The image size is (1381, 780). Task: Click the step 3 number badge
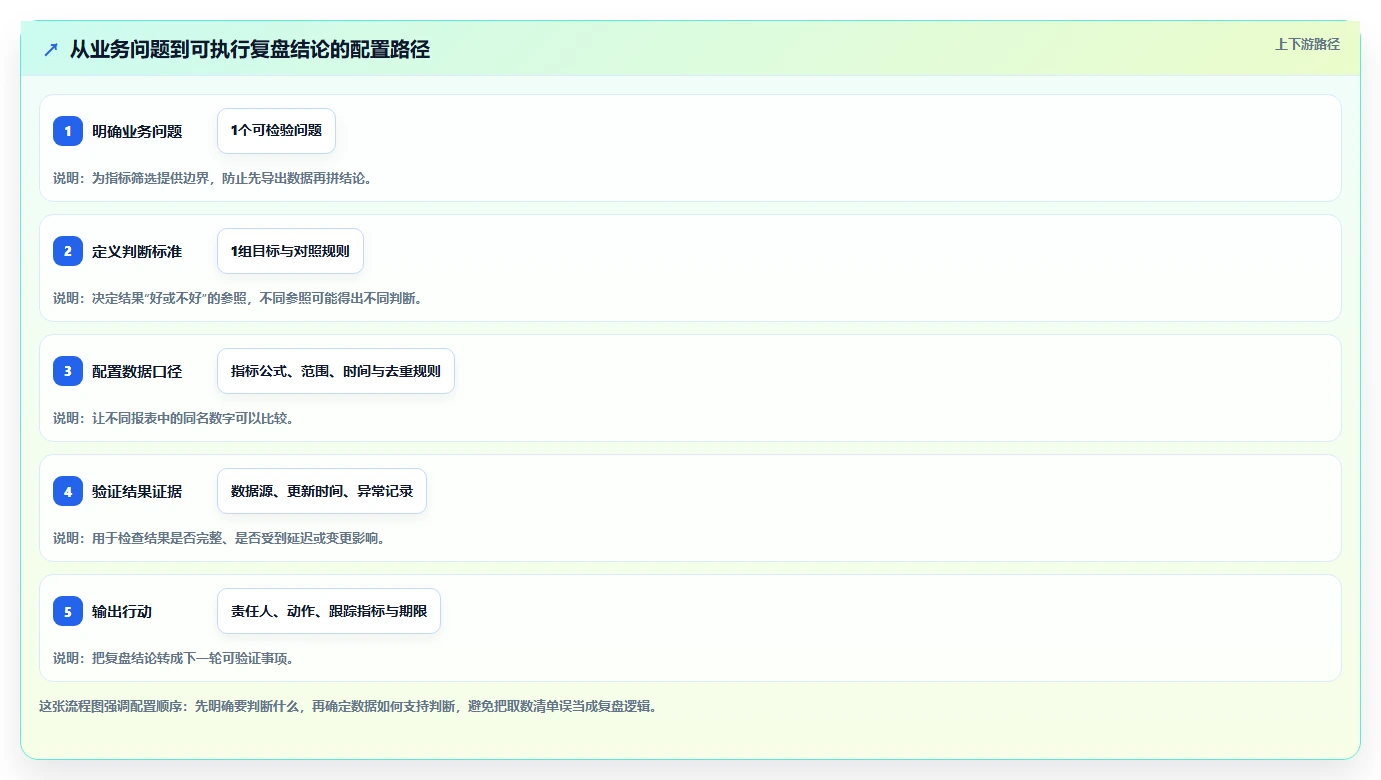(x=68, y=371)
